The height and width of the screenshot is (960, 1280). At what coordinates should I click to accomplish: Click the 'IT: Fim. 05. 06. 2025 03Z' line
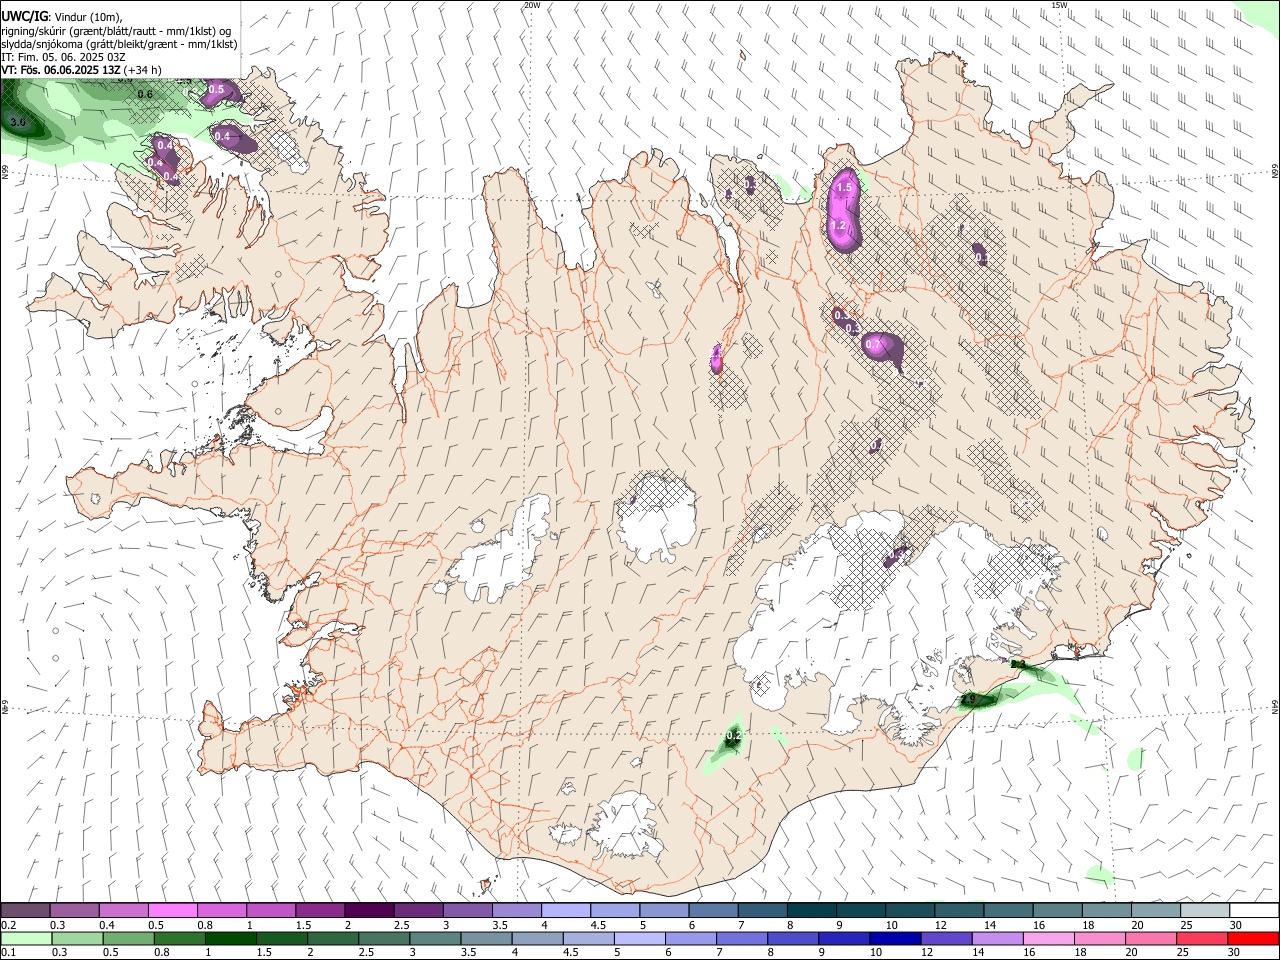63,57
